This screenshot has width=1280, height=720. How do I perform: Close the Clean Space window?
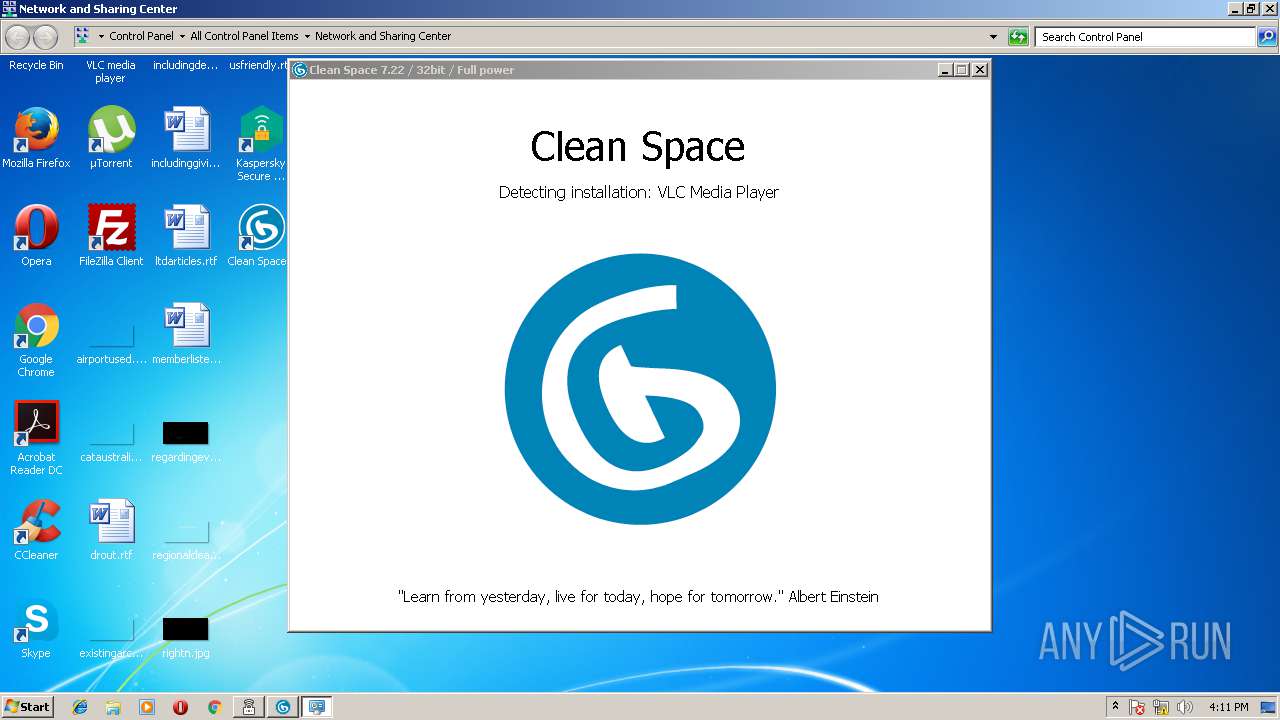click(980, 70)
